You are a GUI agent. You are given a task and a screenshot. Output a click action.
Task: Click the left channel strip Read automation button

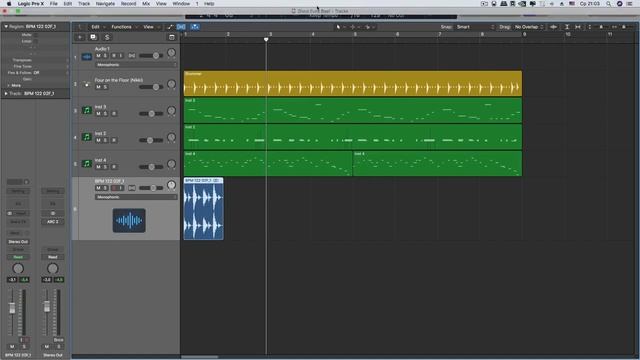(x=18, y=257)
